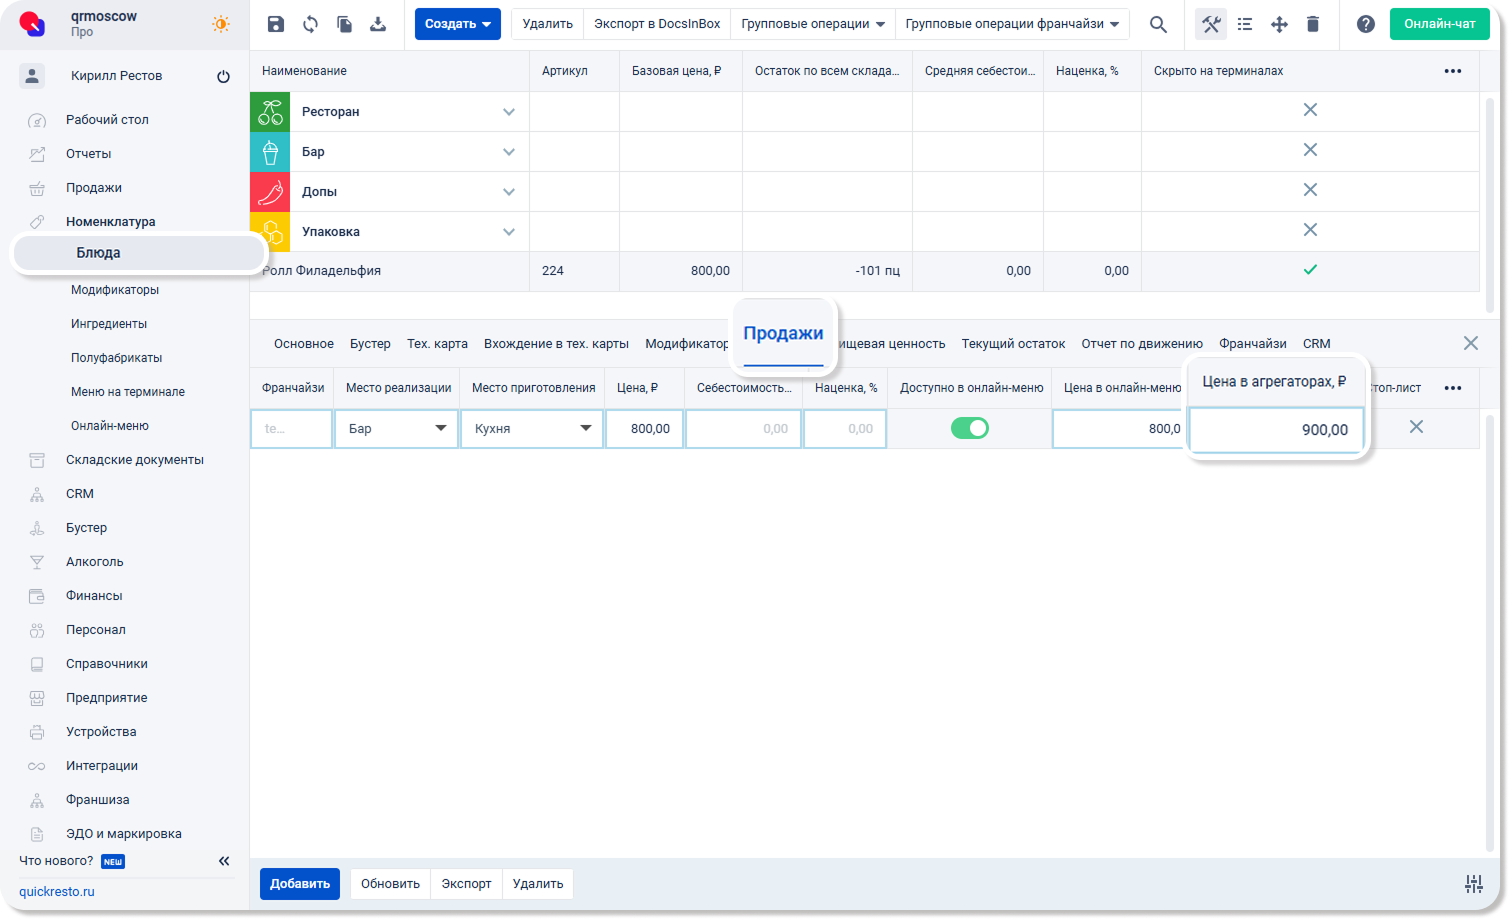Open help question mark icon

1365,24
